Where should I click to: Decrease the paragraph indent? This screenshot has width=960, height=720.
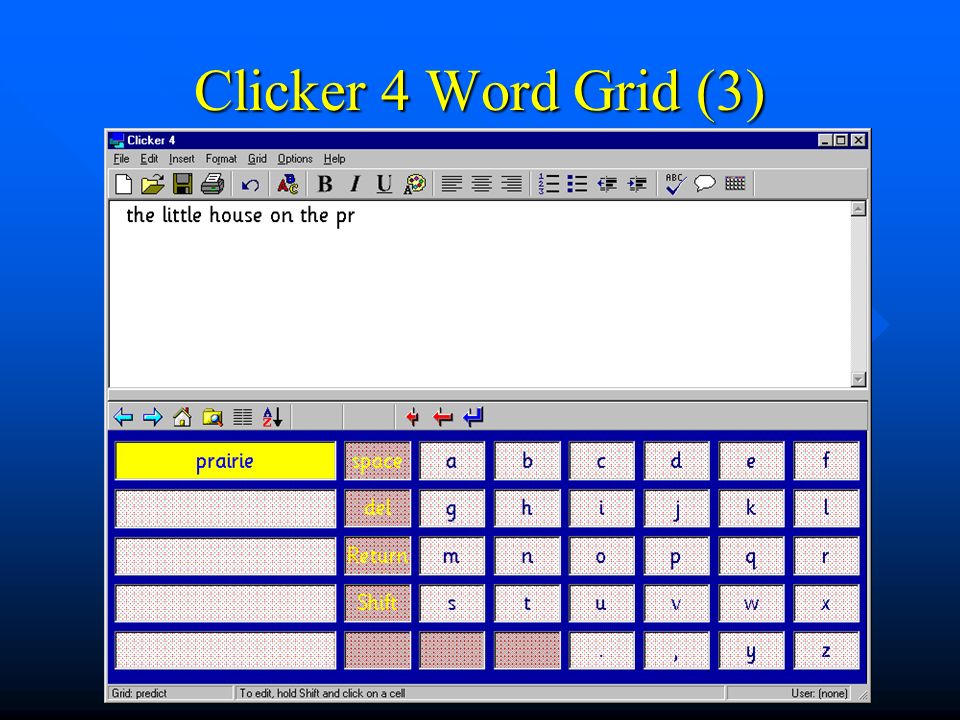(x=607, y=184)
